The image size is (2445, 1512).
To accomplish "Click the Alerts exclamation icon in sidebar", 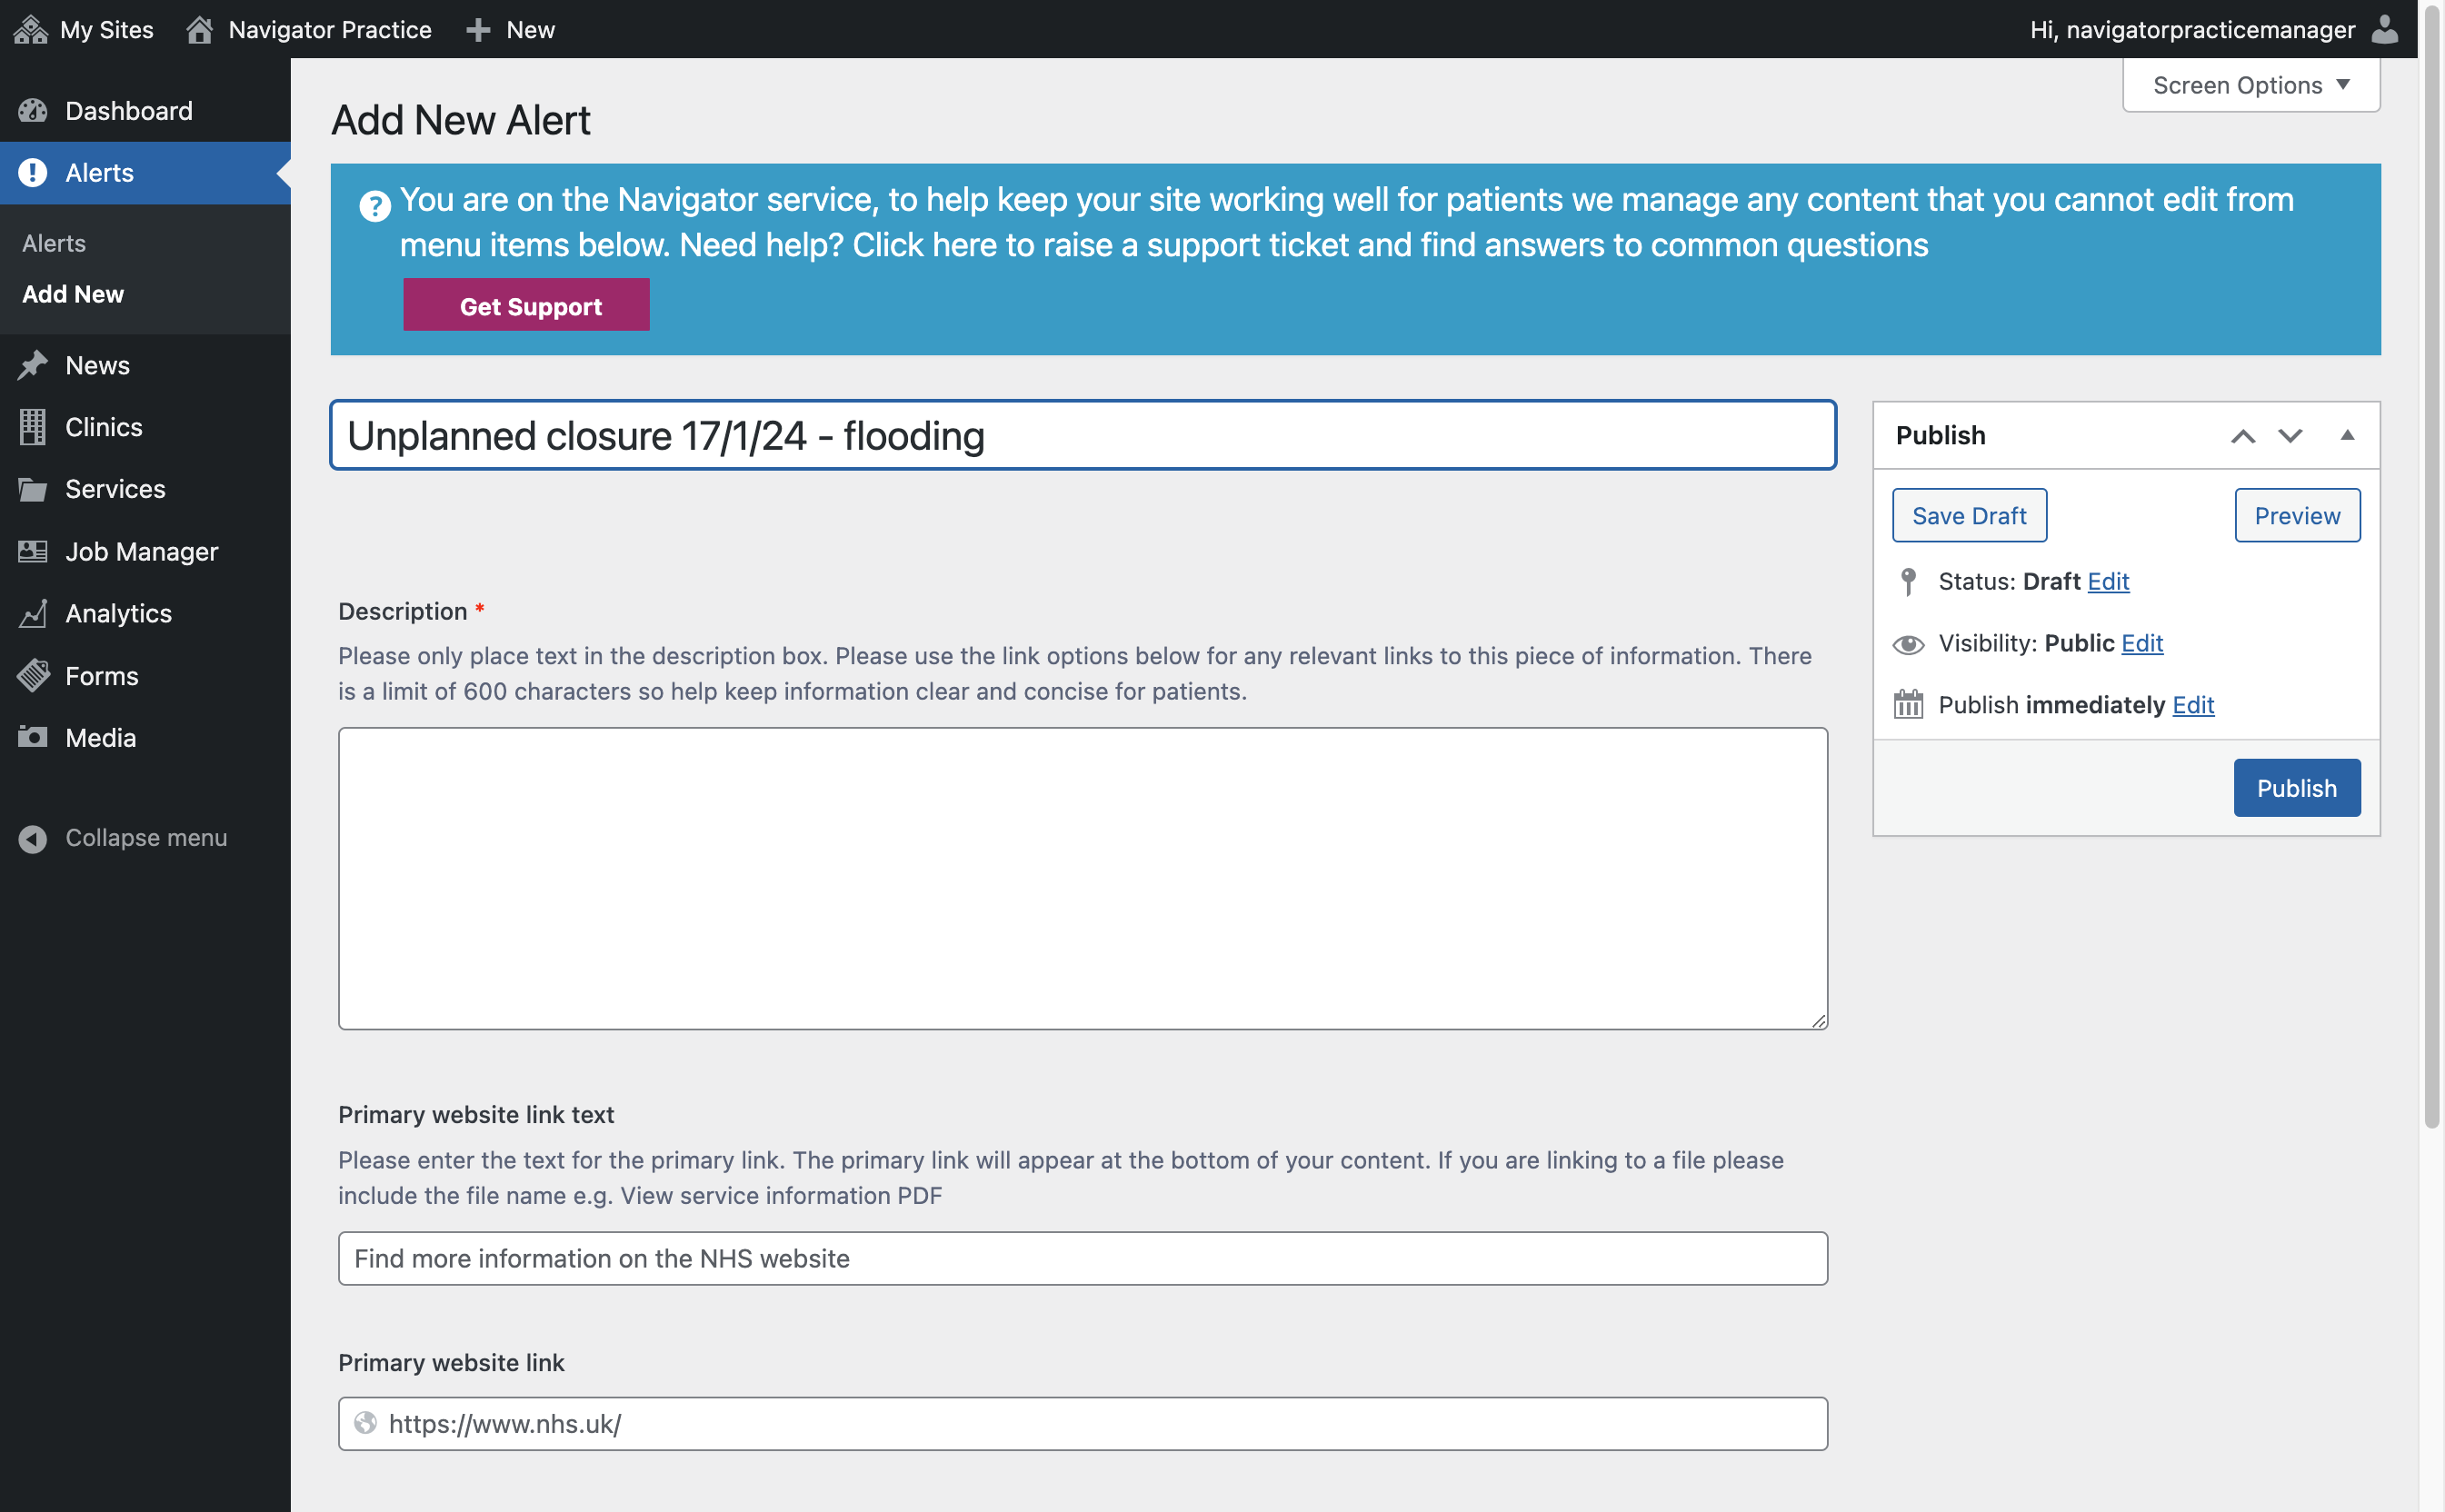I will click(33, 173).
